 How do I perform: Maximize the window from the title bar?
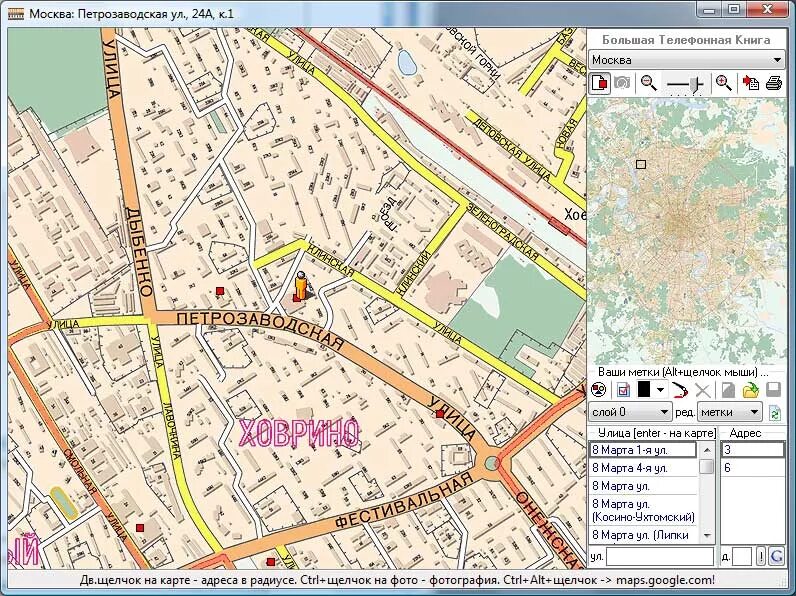tap(734, 9)
